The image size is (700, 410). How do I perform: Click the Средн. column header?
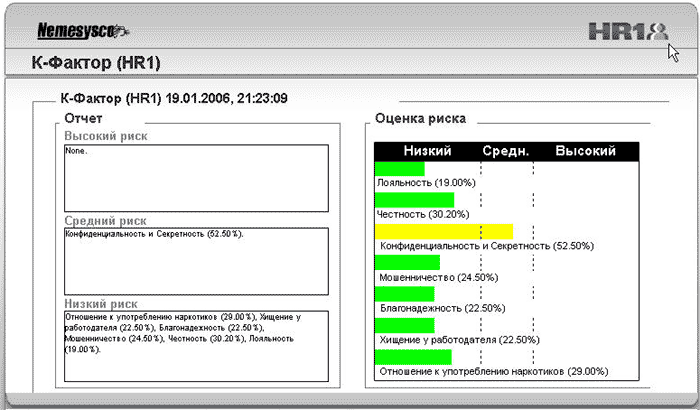coord(506,151)
